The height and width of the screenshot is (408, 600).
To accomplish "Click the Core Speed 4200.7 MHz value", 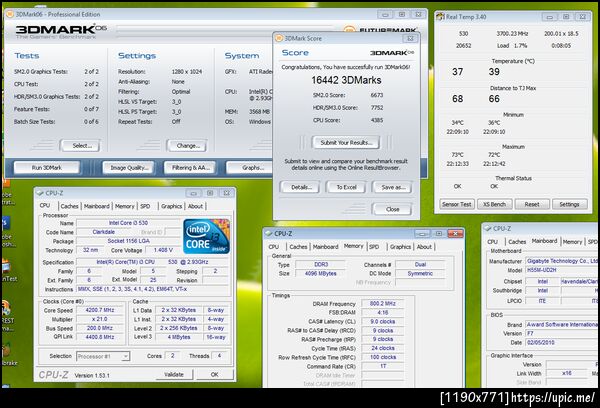I will coord(99,310).
